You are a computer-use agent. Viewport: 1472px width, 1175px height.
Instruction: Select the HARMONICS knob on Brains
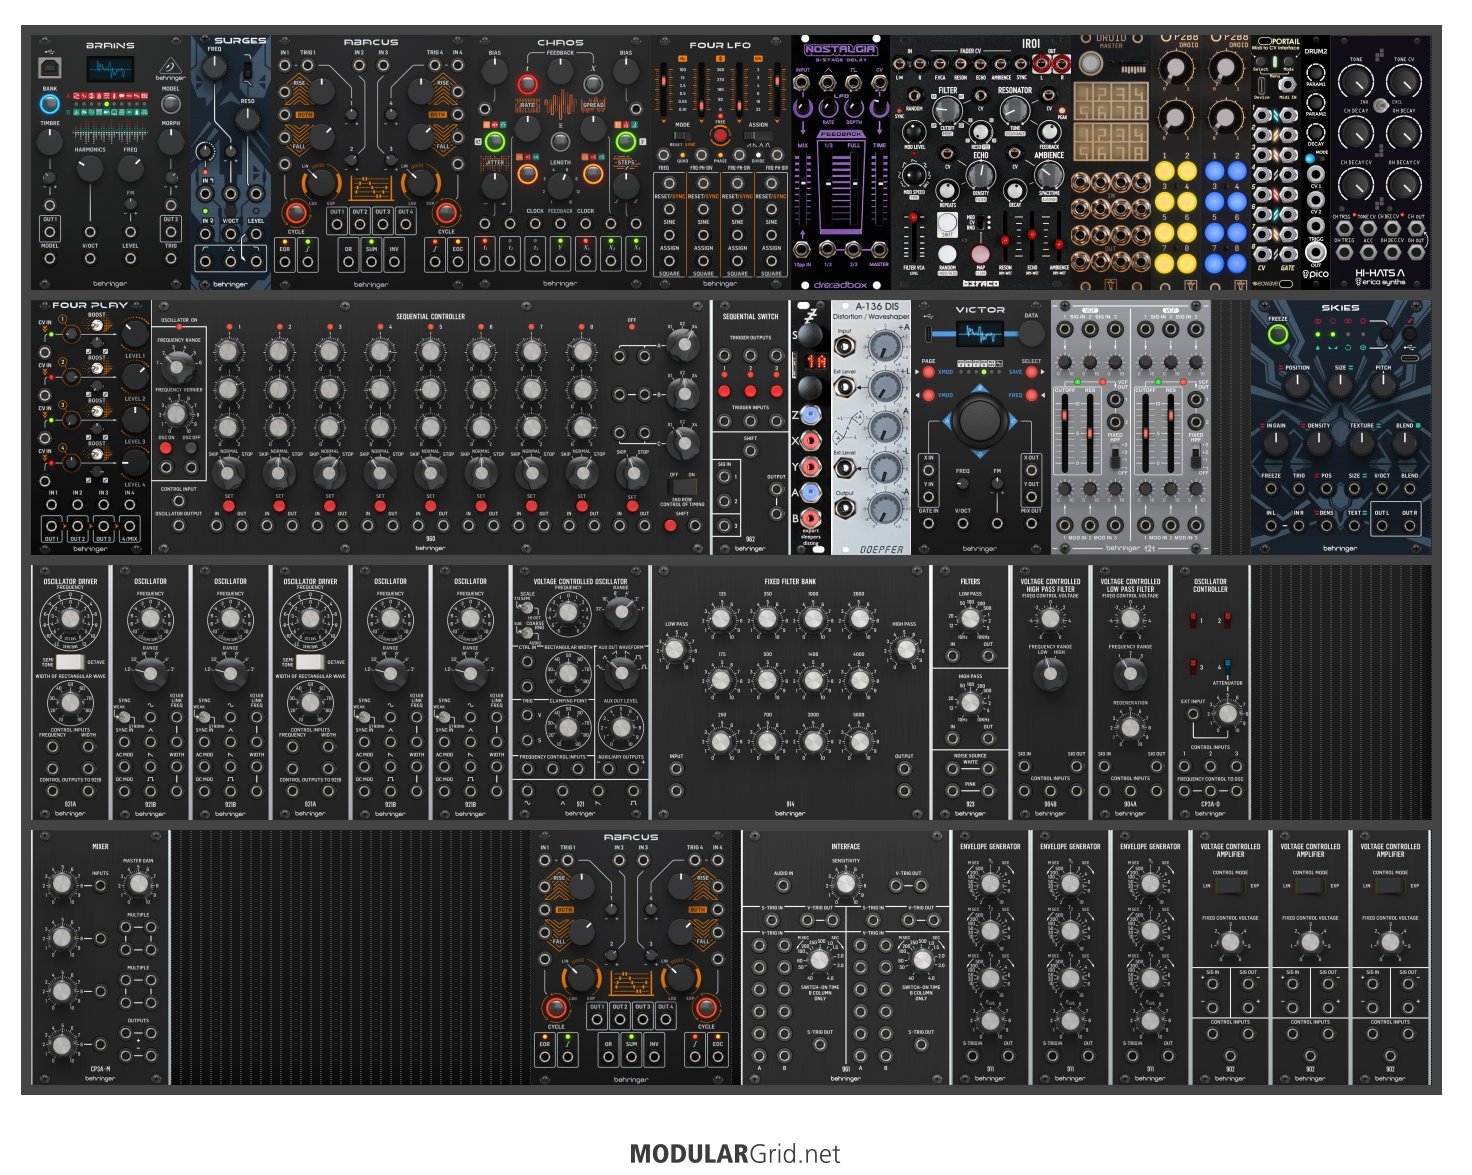point(90,167)
